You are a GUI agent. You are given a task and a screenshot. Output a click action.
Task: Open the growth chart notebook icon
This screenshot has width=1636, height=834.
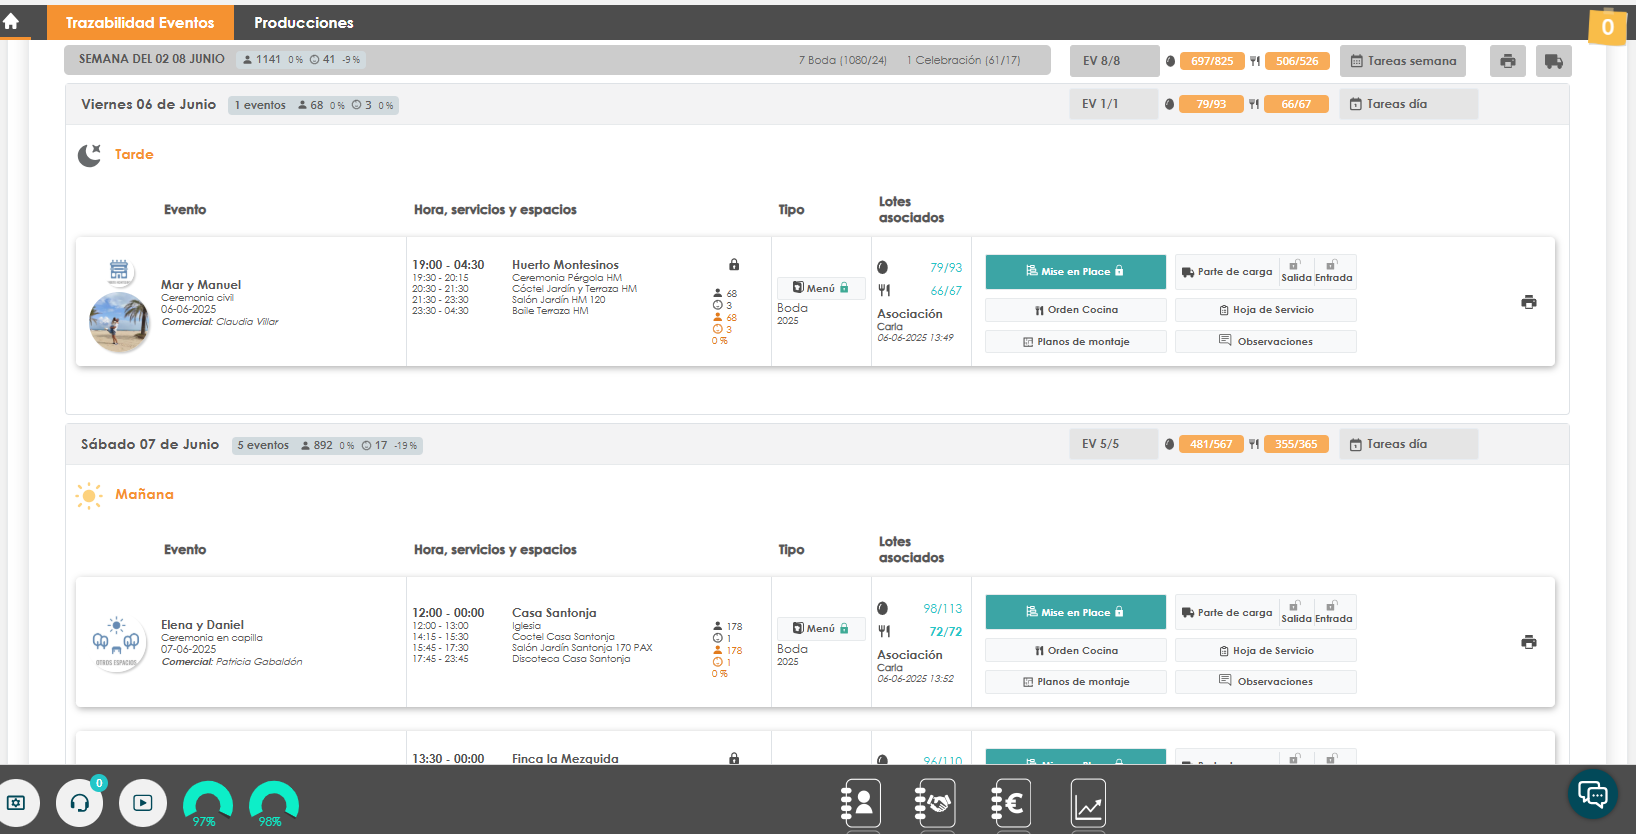[1088, 803]
